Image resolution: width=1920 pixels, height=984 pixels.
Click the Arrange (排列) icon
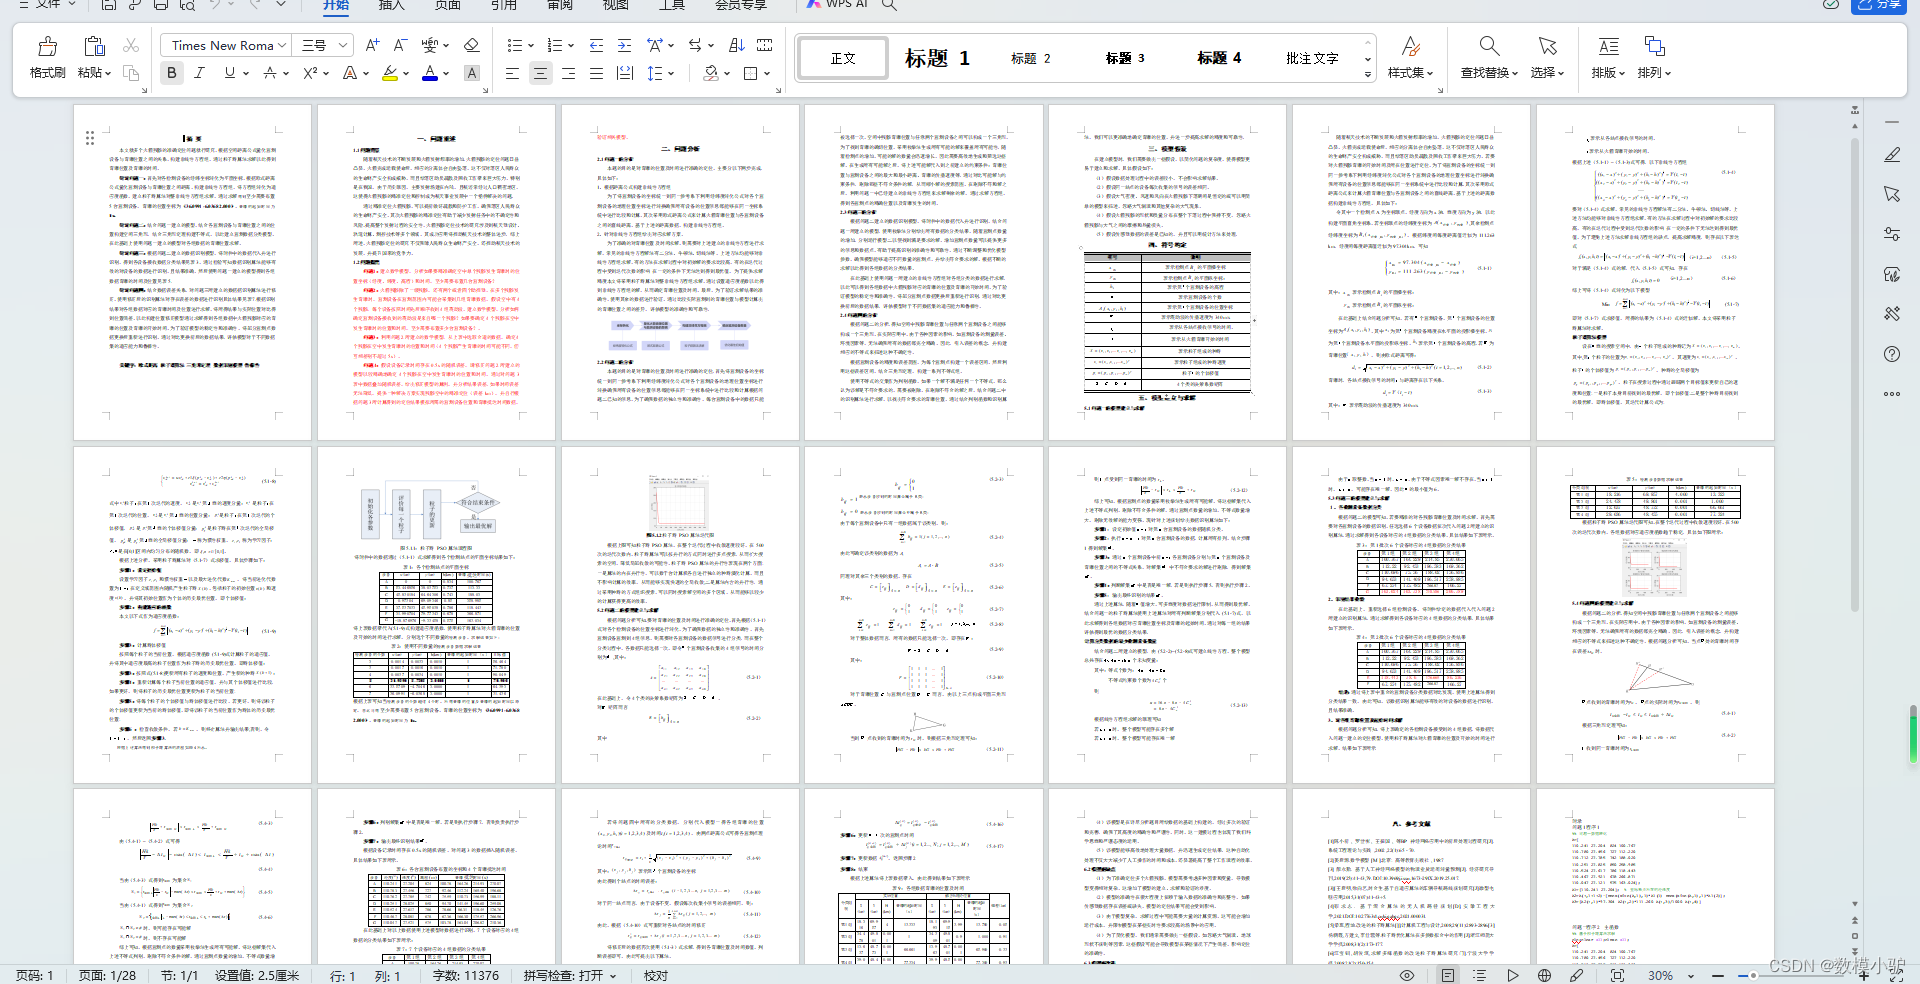(x=1654, y=46)
